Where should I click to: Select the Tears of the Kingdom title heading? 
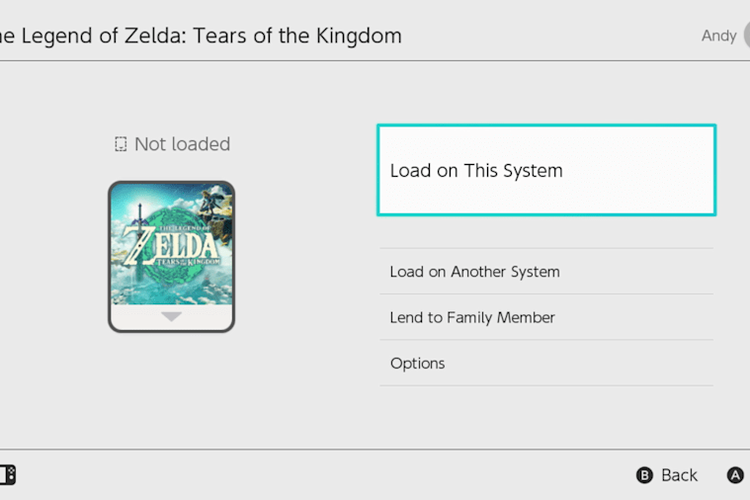coord(200,36)
